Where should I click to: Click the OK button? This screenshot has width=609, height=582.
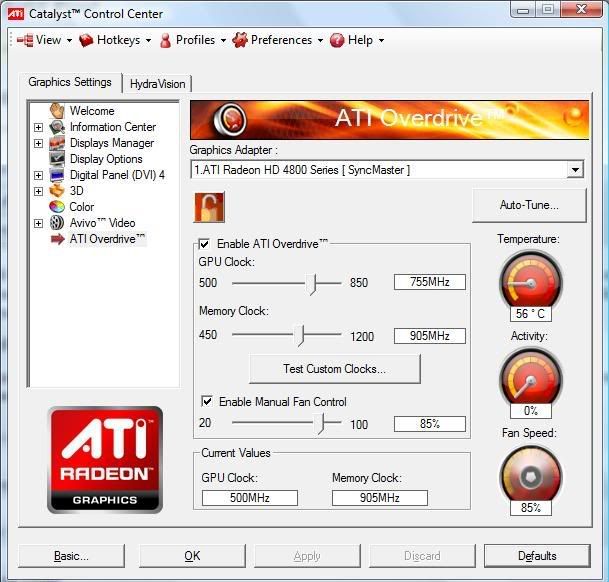192,556
